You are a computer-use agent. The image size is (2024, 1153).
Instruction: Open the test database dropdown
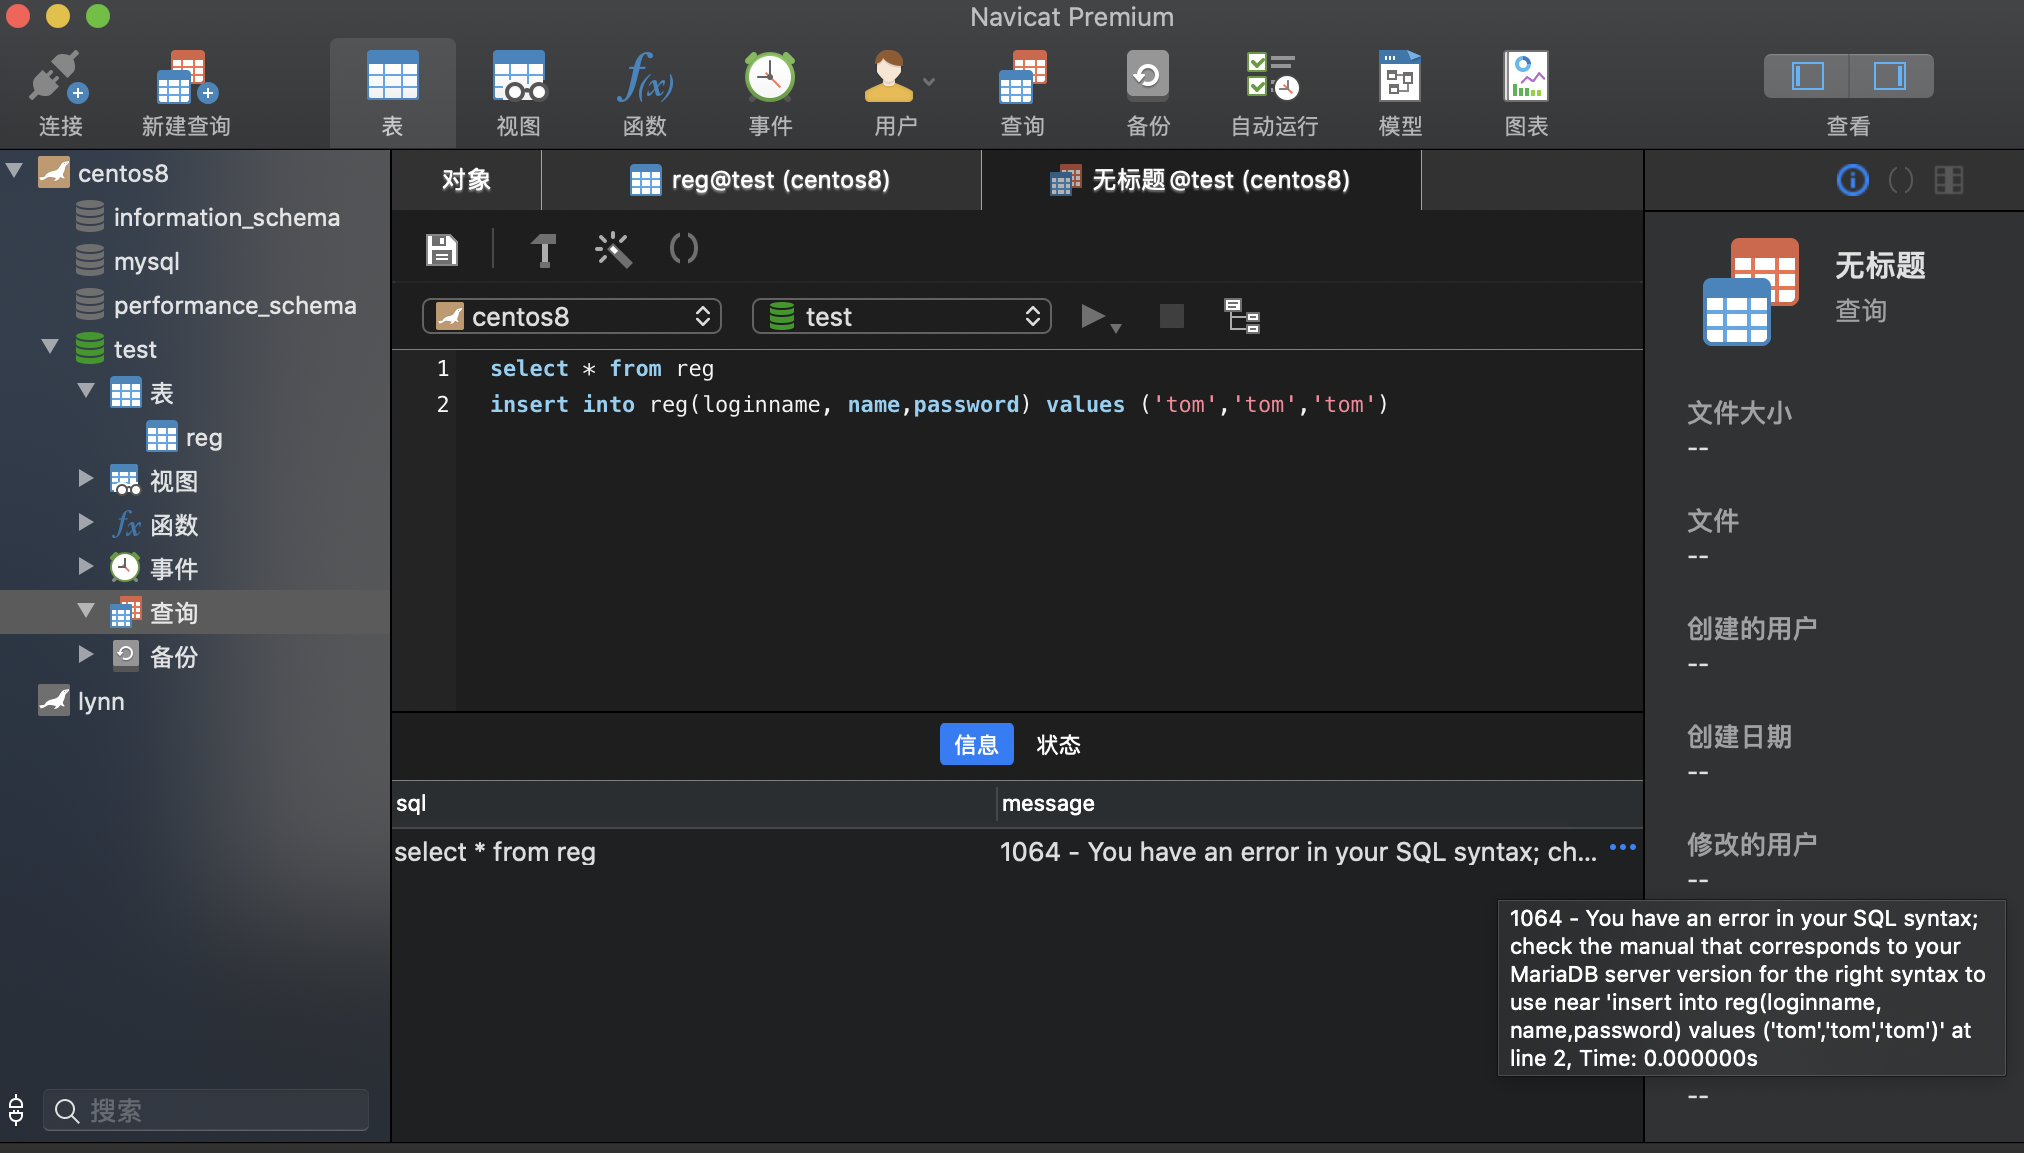pos(901,317)
